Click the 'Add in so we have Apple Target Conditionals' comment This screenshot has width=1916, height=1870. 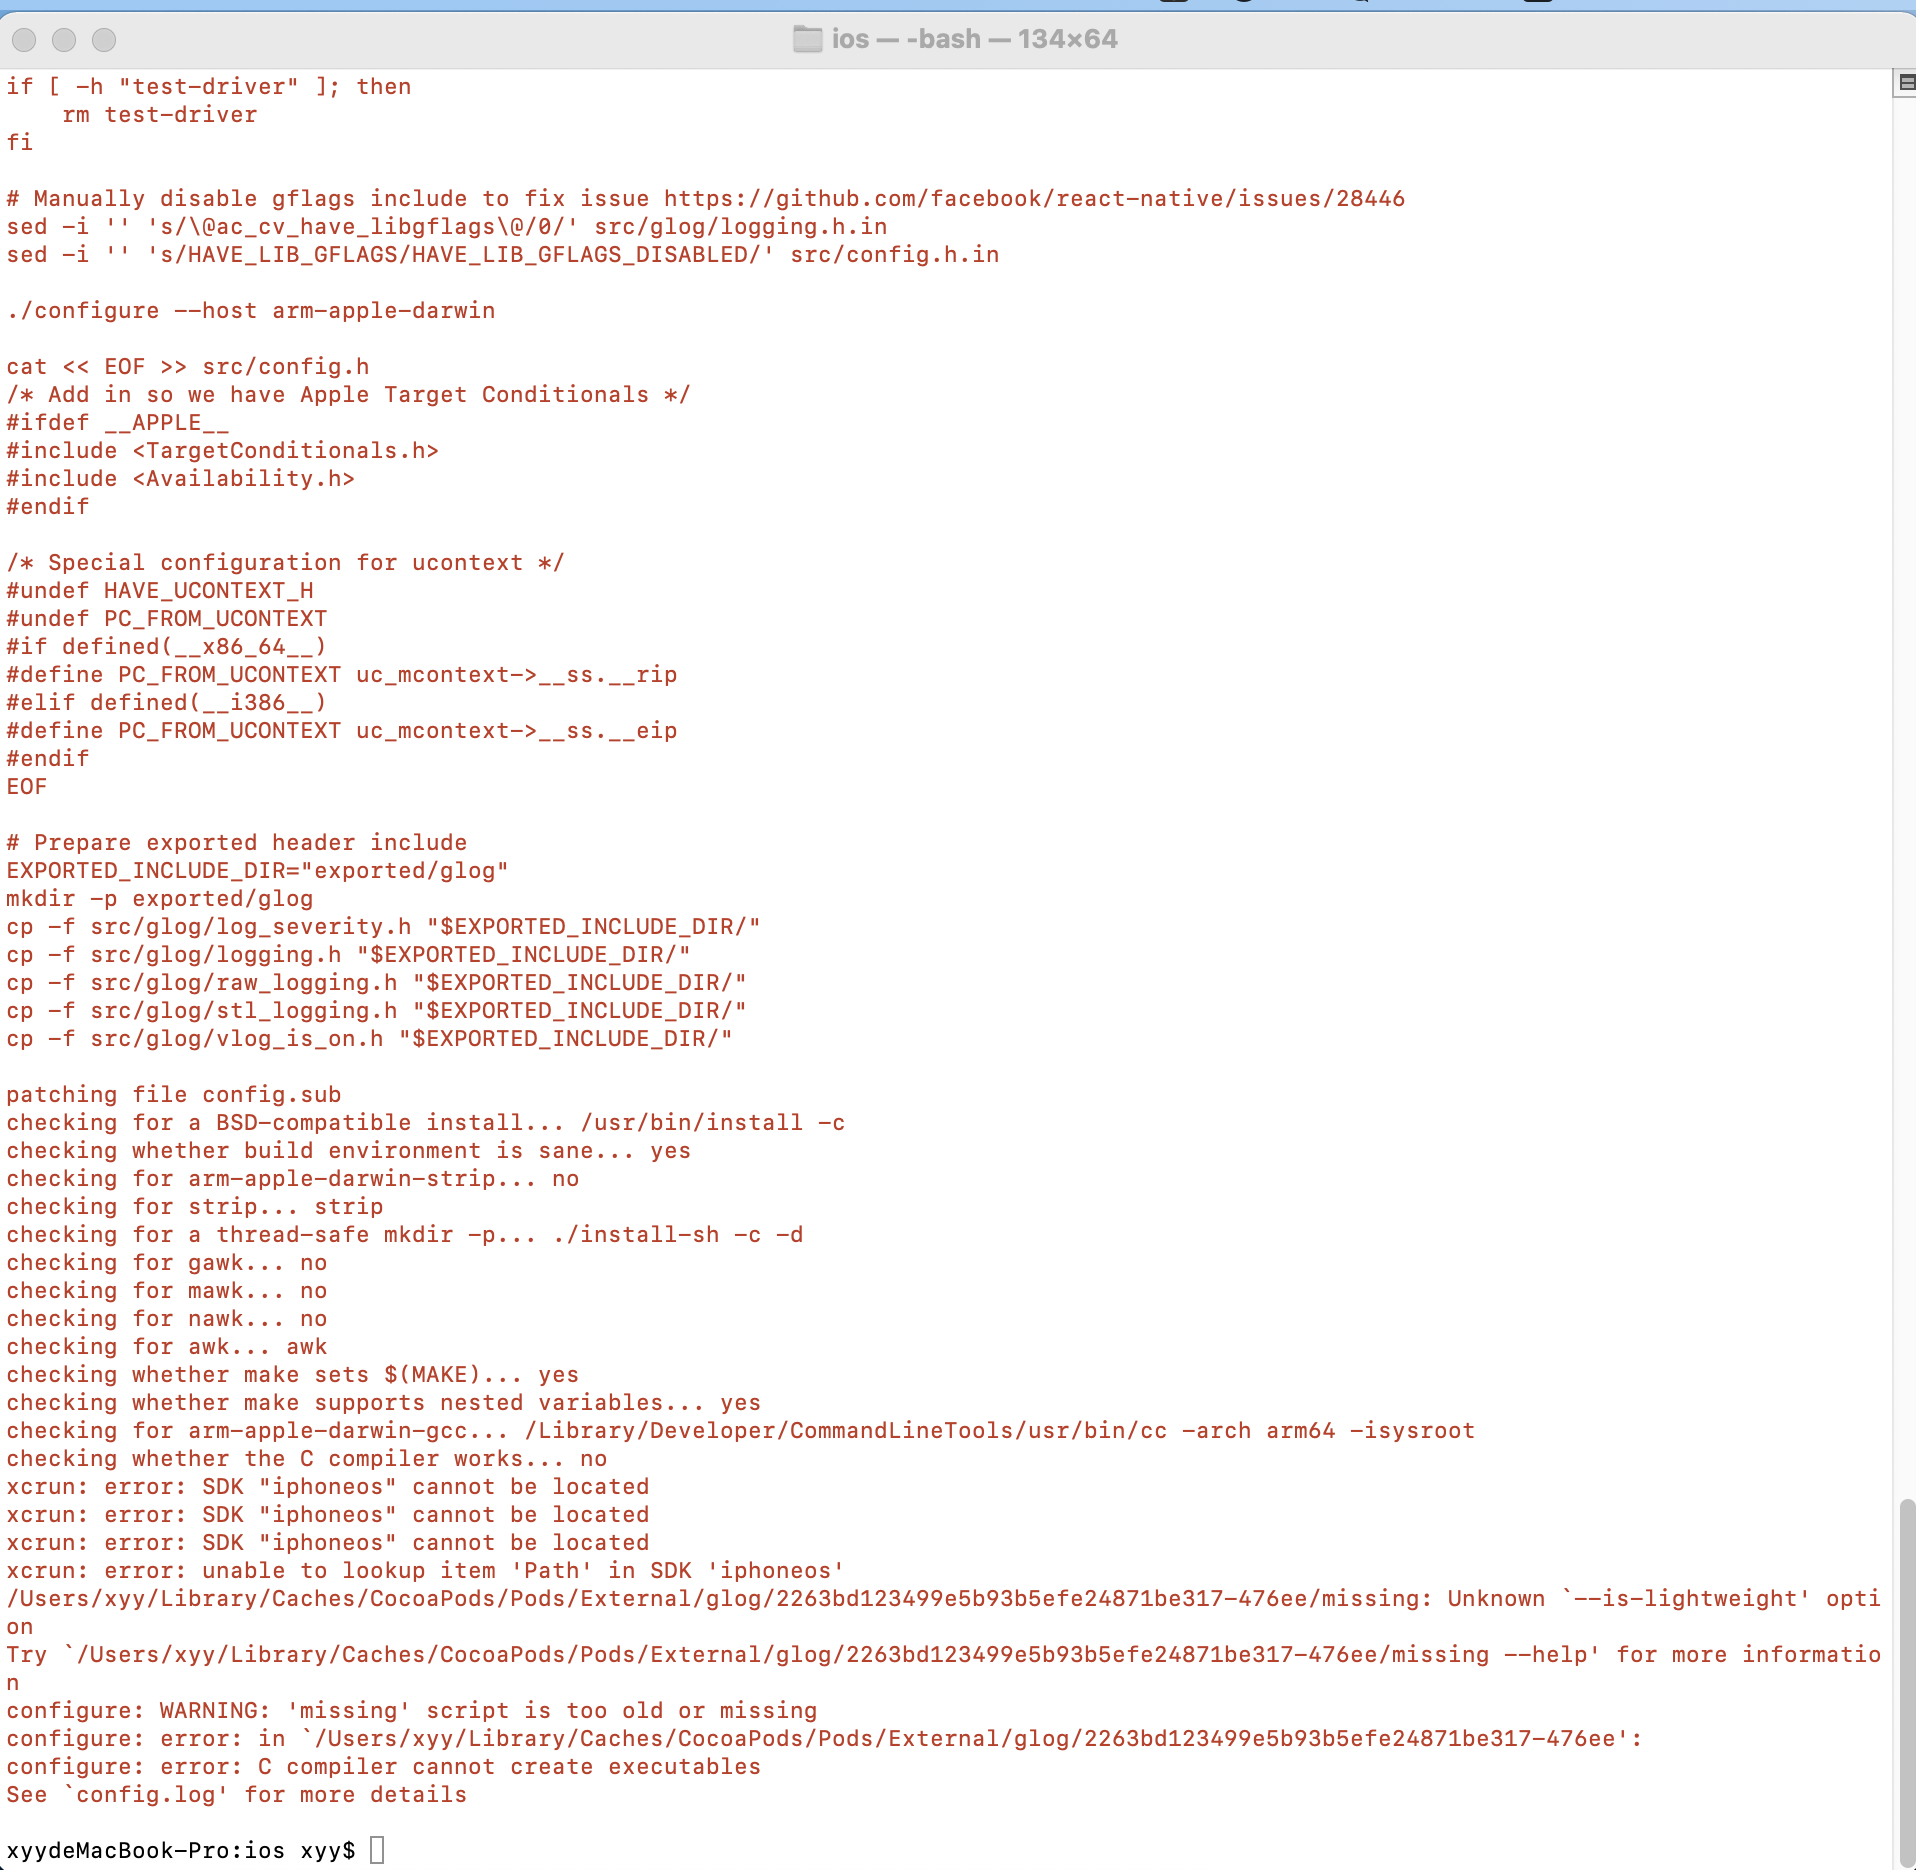click(x=349, y=394)
